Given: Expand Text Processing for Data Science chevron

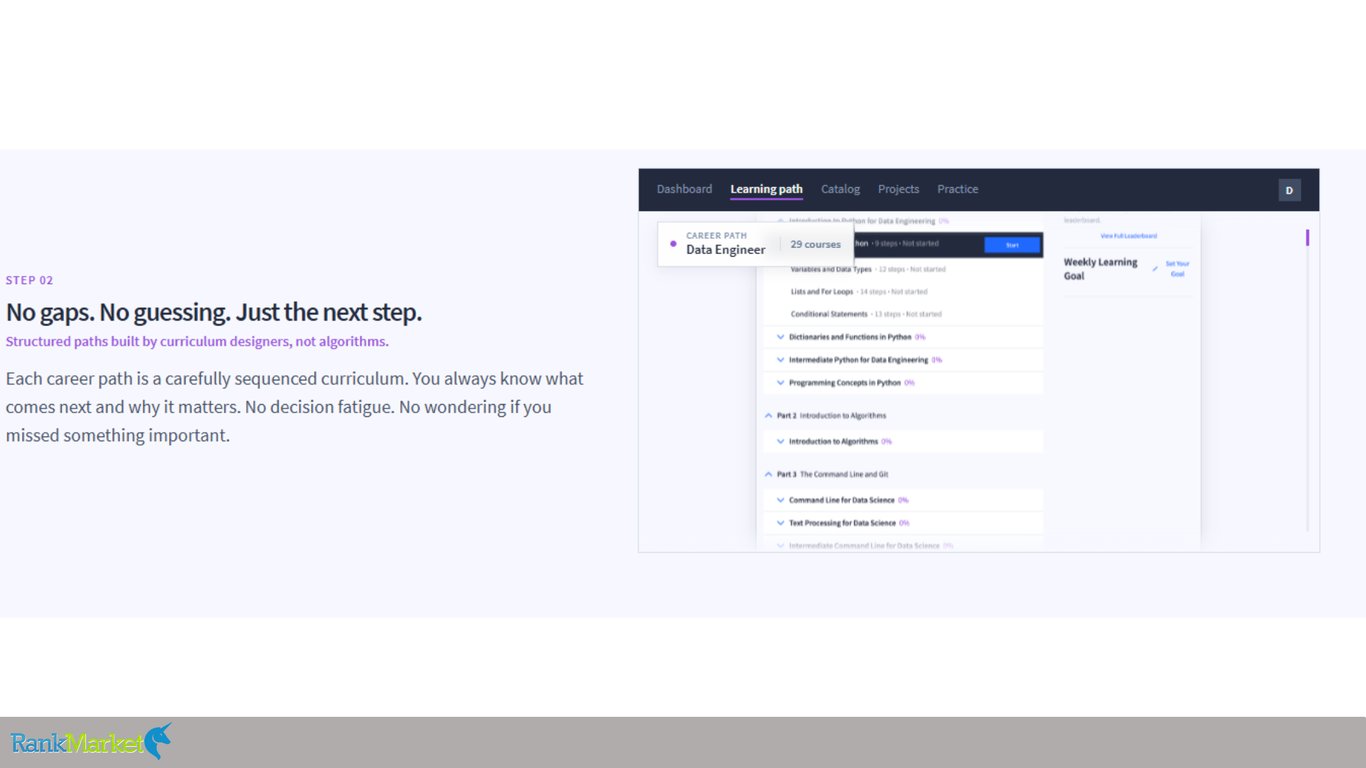Looking at the screenshot, I should tap(781, 523).
